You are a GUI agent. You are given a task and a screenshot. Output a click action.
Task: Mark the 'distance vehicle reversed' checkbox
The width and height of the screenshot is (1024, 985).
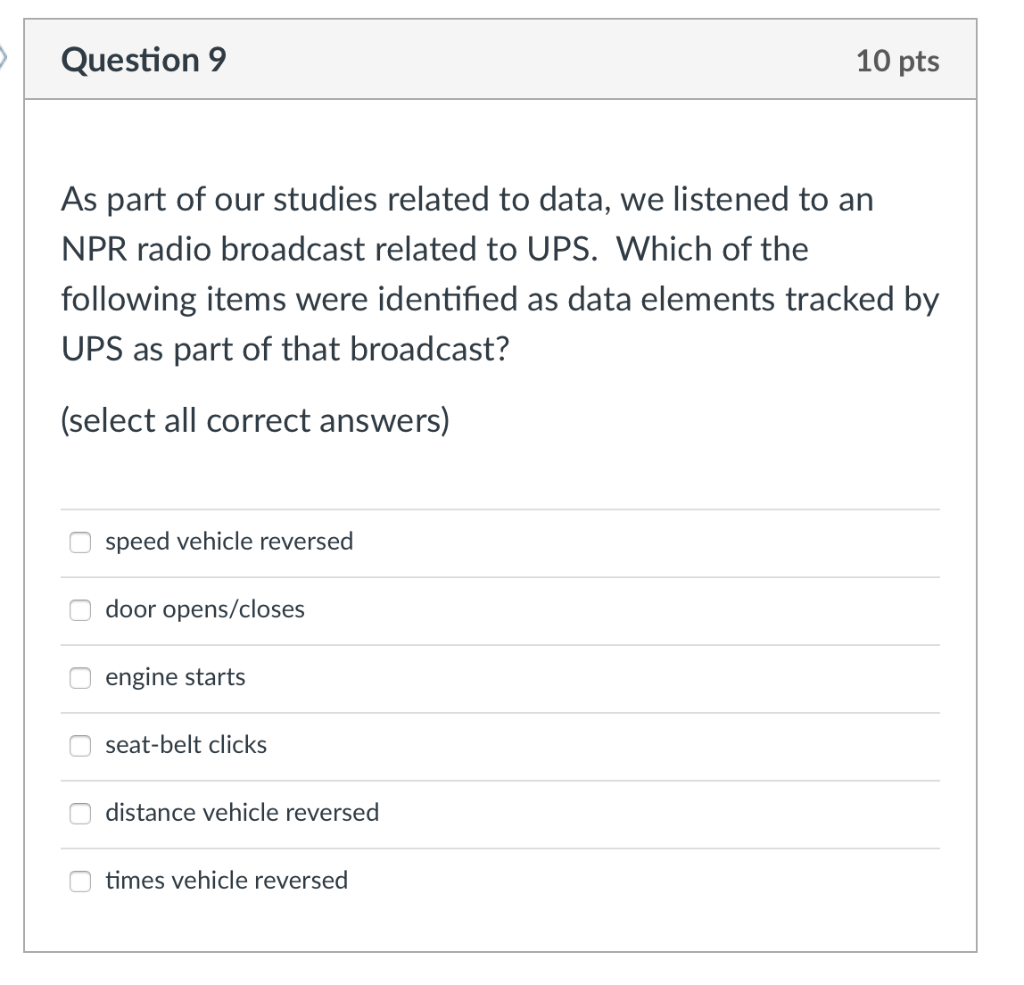click(80, 813)
